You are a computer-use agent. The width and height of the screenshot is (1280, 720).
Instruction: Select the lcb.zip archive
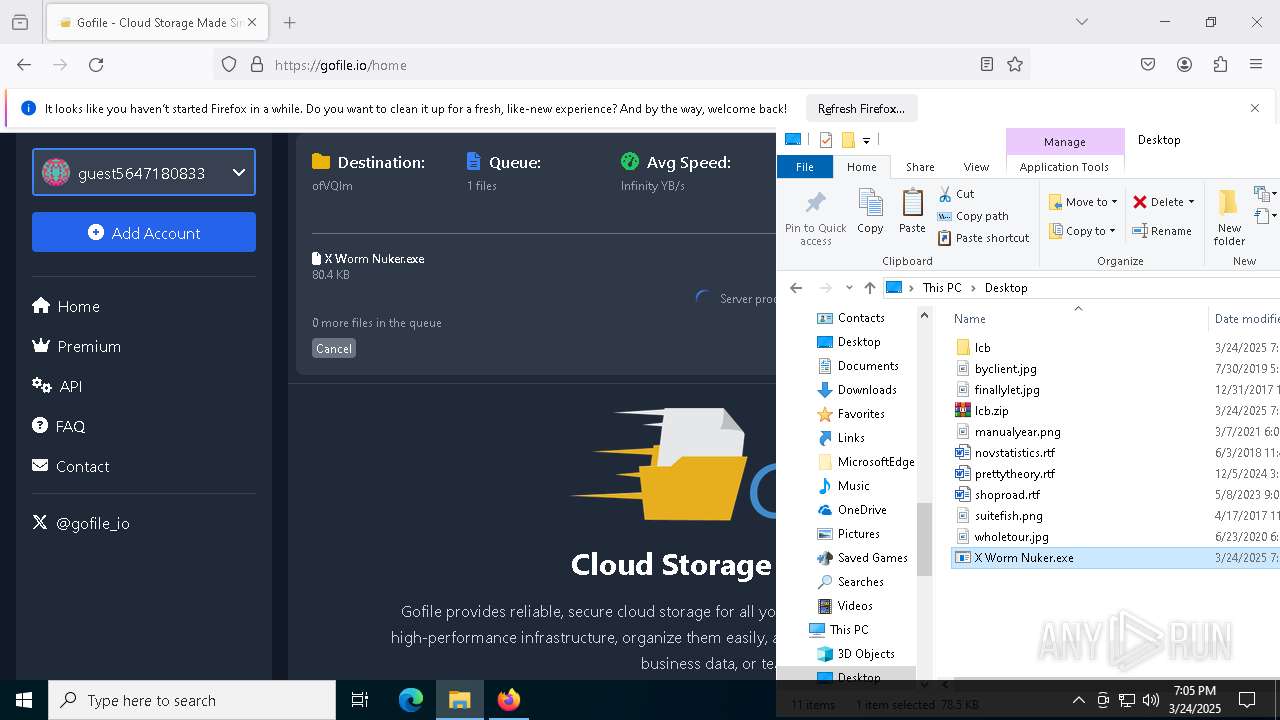[x=991, y=410]
